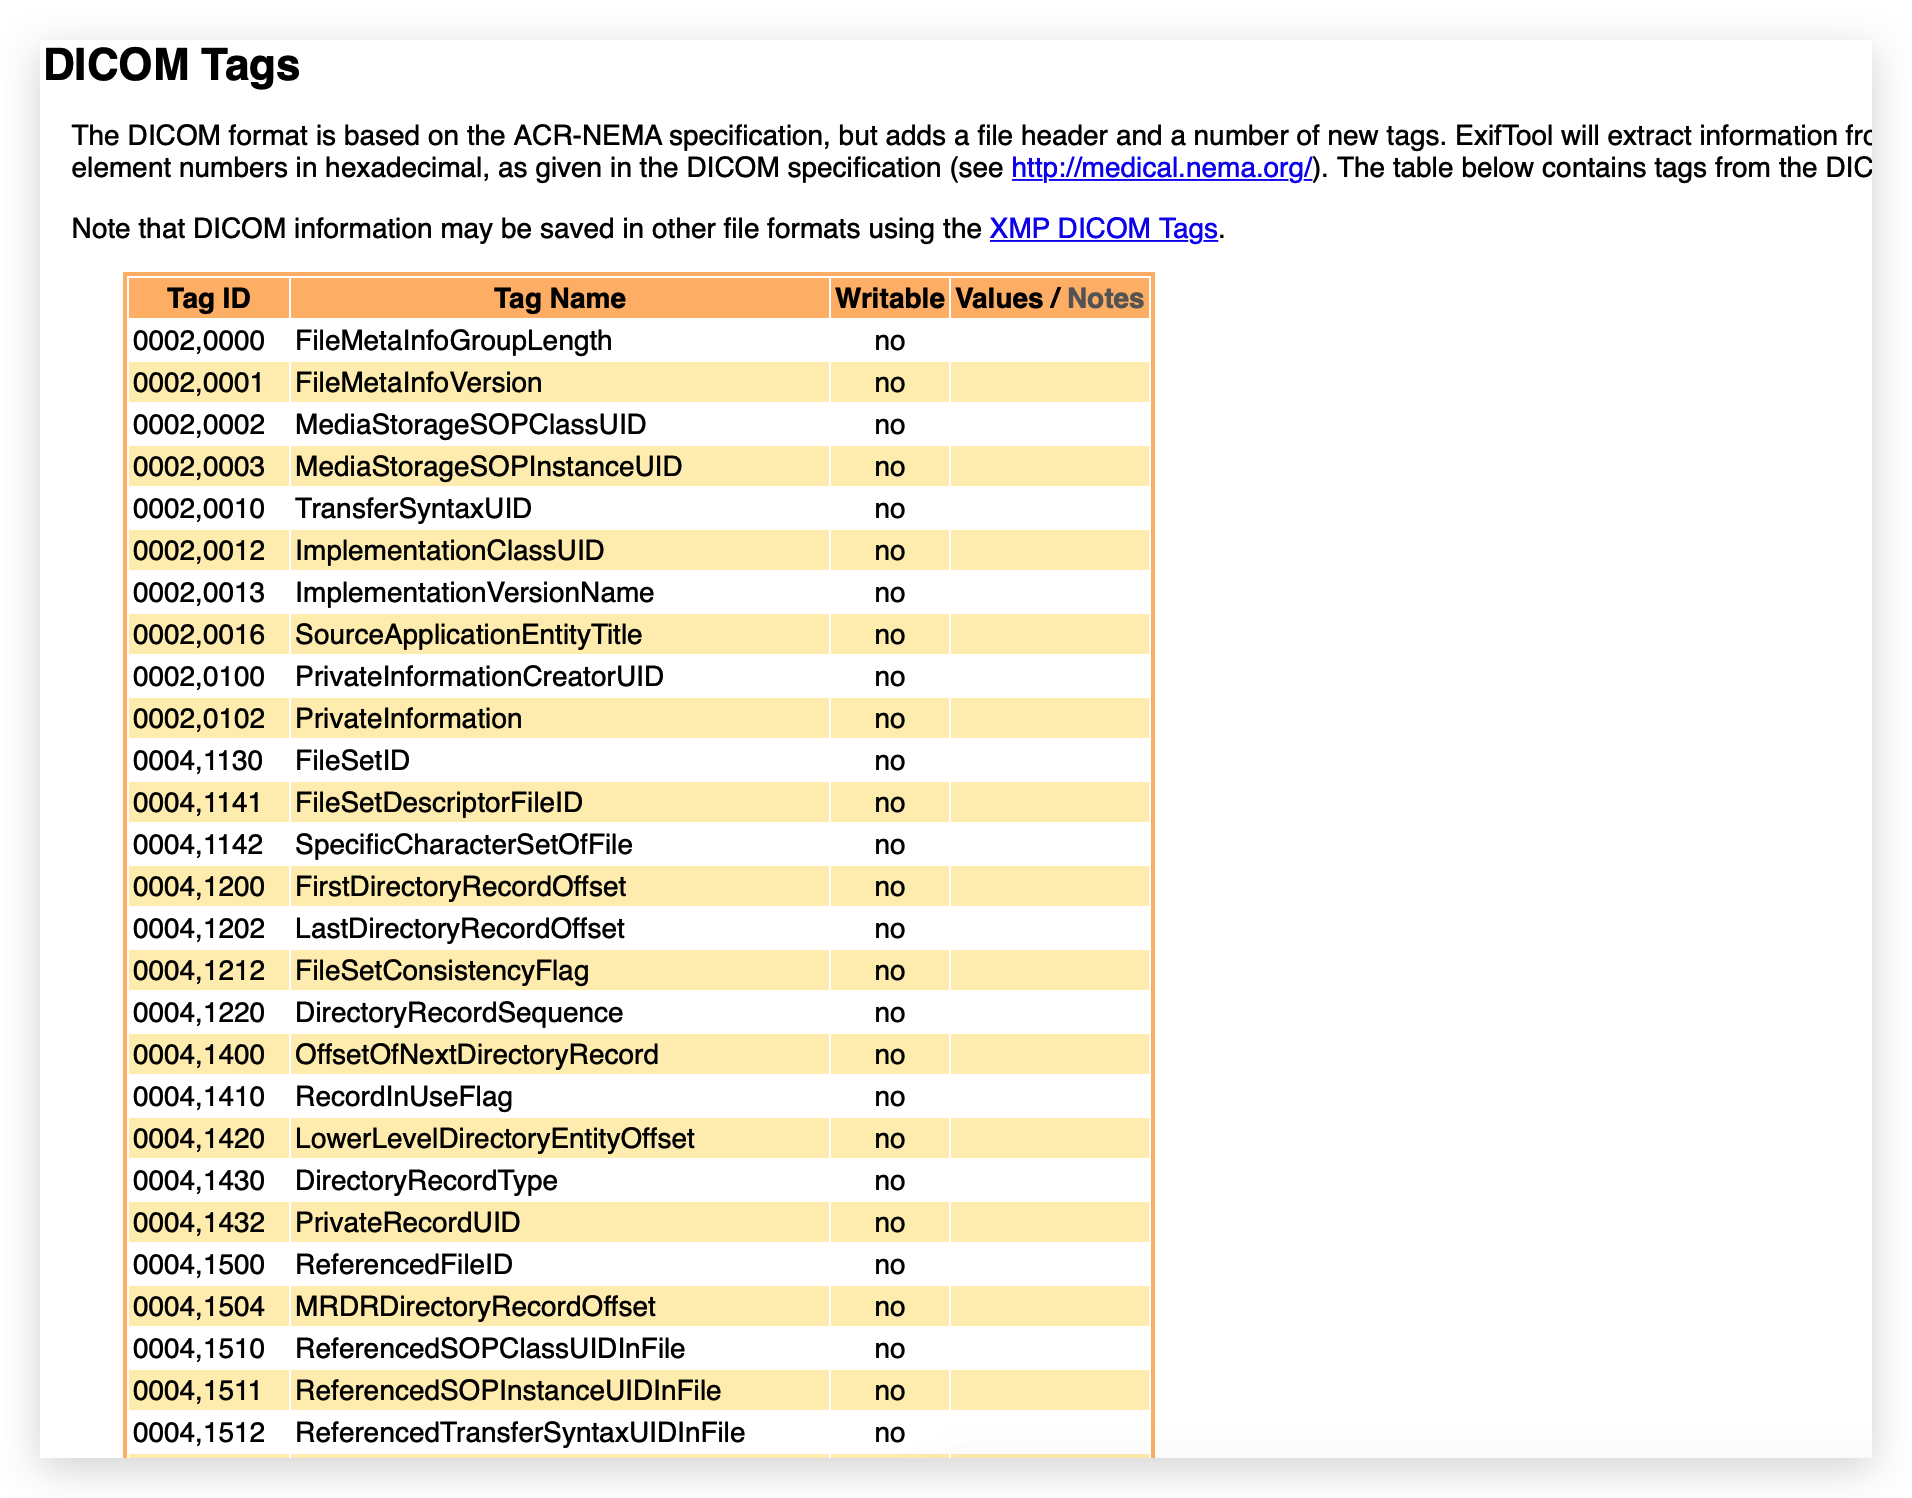Select RecordInUseFlag tag name
Viewport: 1912px width, 1498px height.
coord(404,1097)
